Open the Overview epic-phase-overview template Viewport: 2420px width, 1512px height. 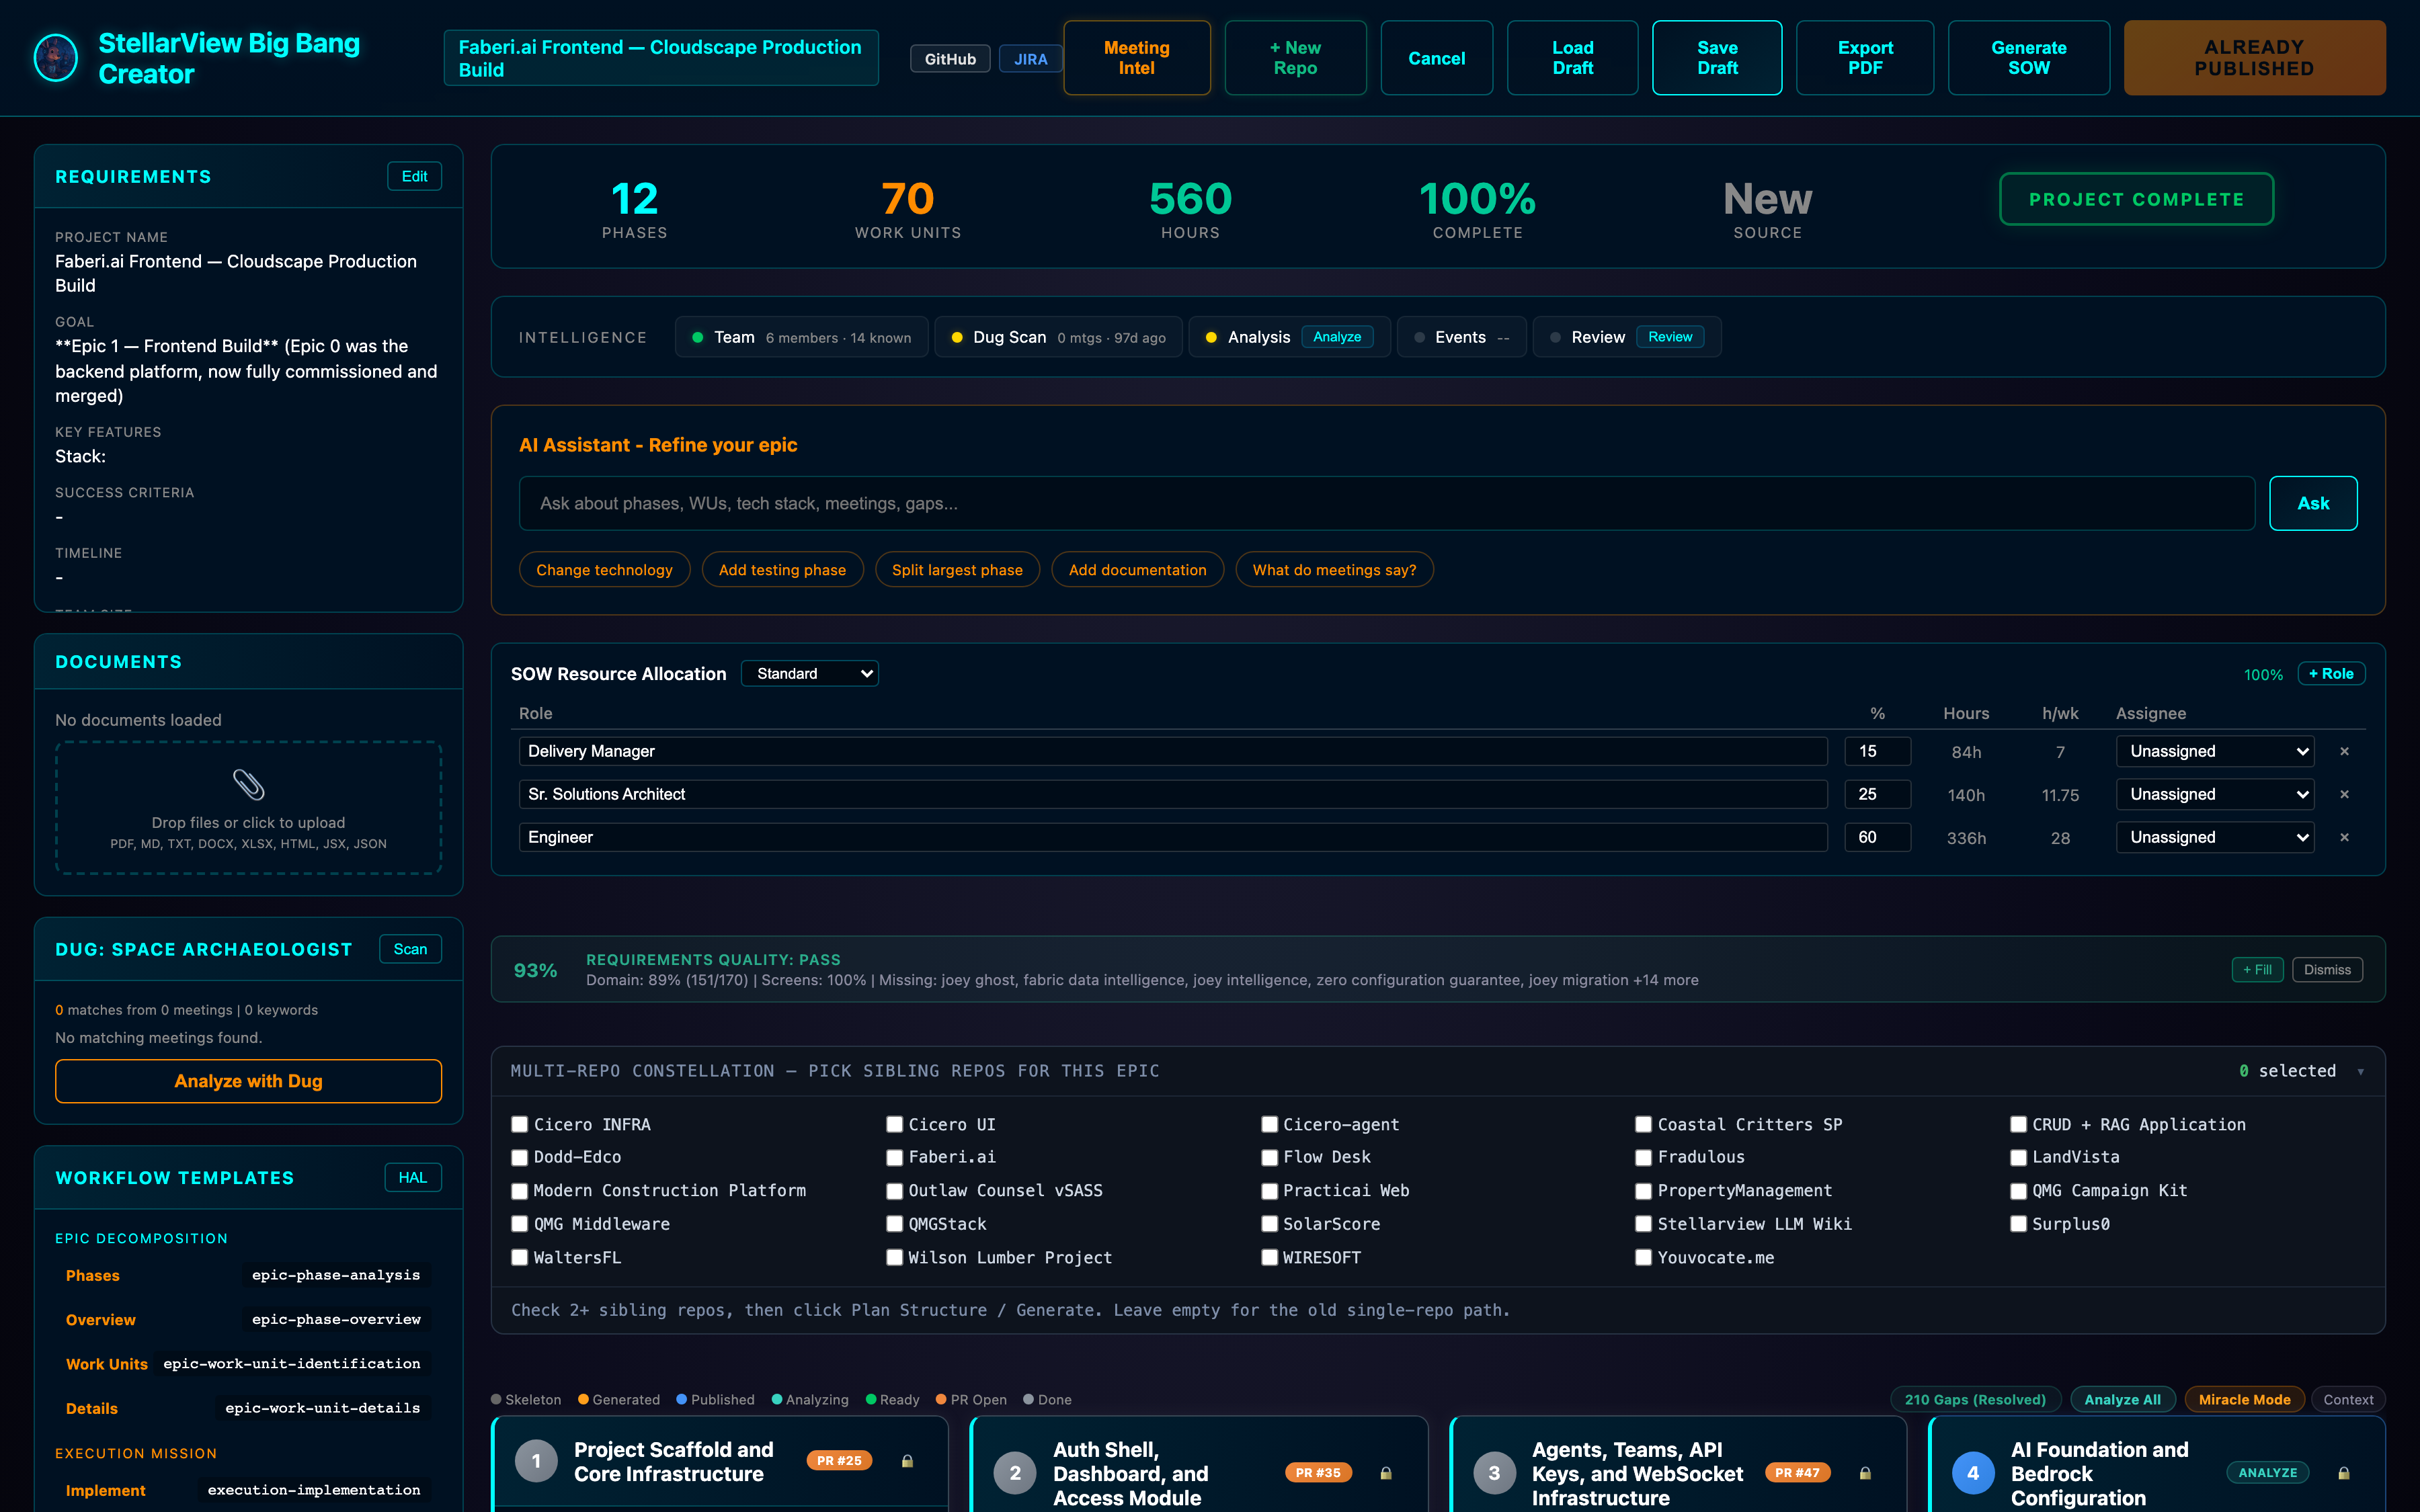pos(243,1319)
